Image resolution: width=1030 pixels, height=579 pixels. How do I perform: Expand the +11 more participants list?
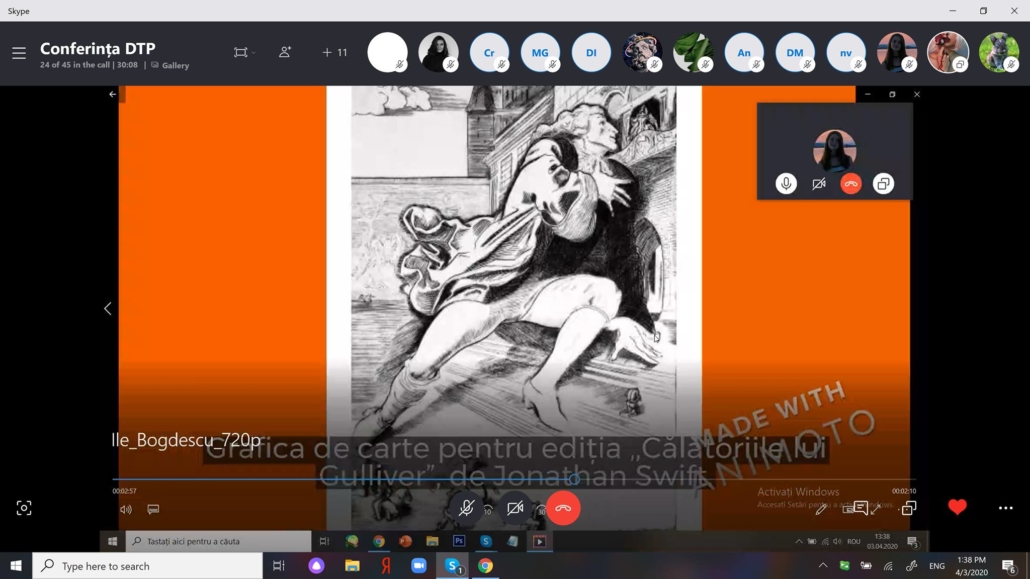pyautogui.click(x=335, y=52)
